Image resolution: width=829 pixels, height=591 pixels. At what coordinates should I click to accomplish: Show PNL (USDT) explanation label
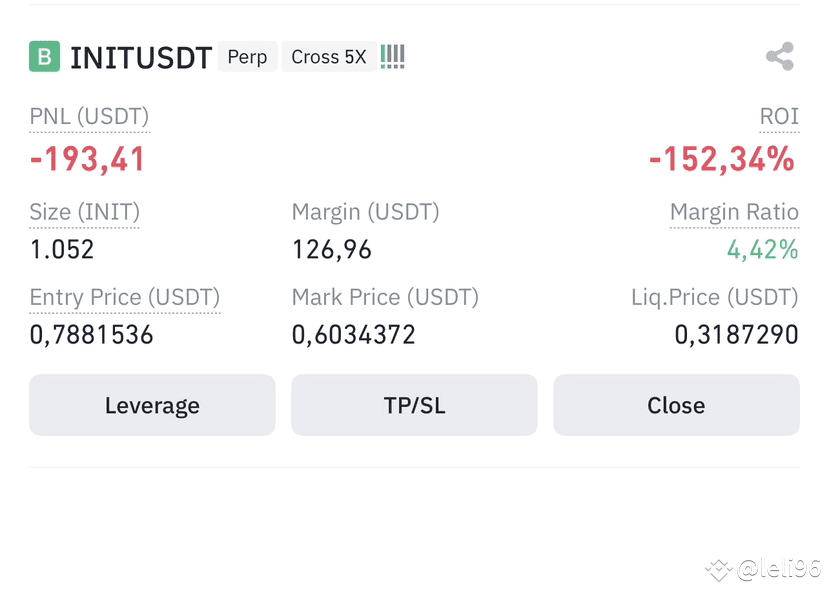coord(89,117)
